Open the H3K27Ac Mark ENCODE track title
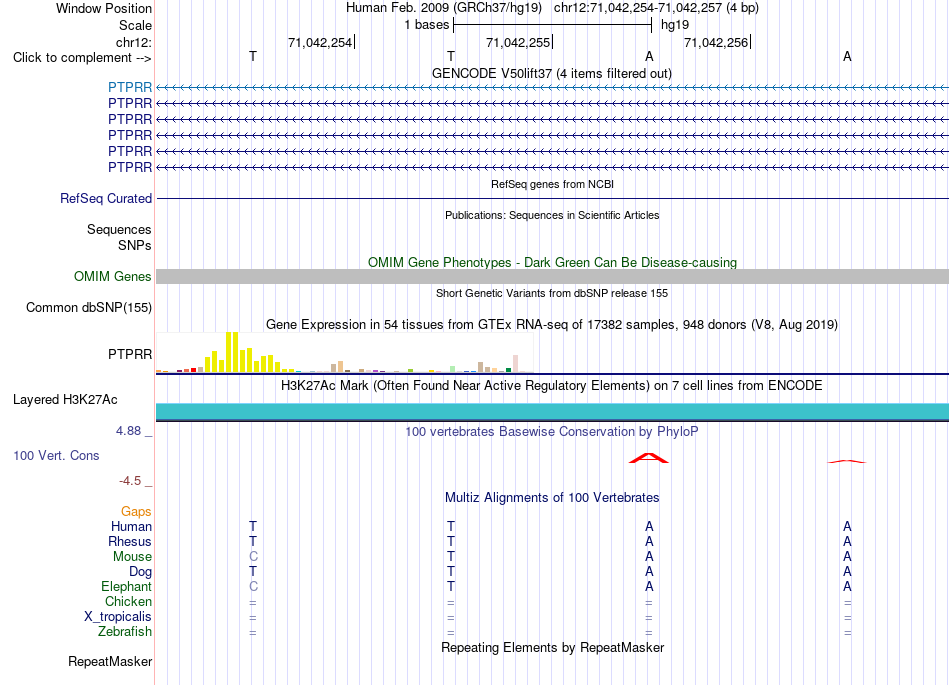 pyautogui.click(x=552, y=386)
